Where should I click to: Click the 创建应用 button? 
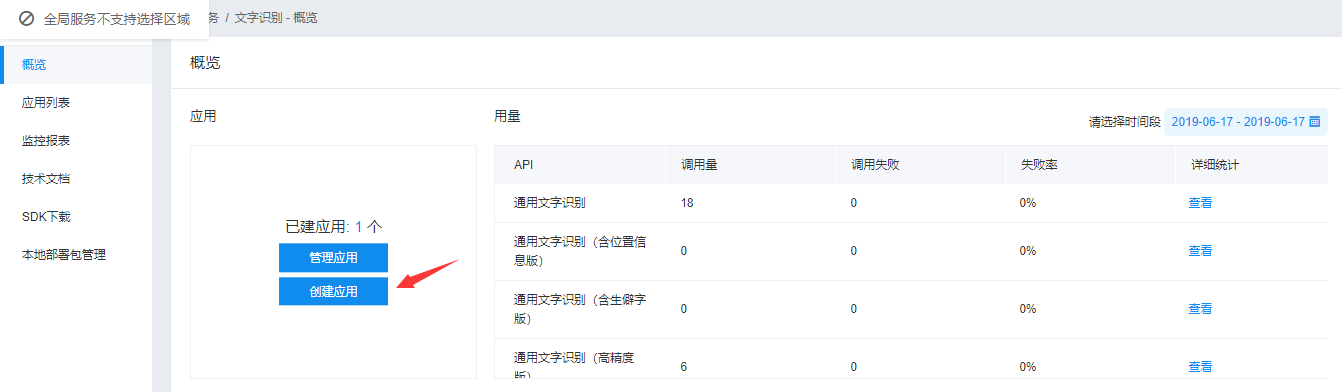coord(333,291)
